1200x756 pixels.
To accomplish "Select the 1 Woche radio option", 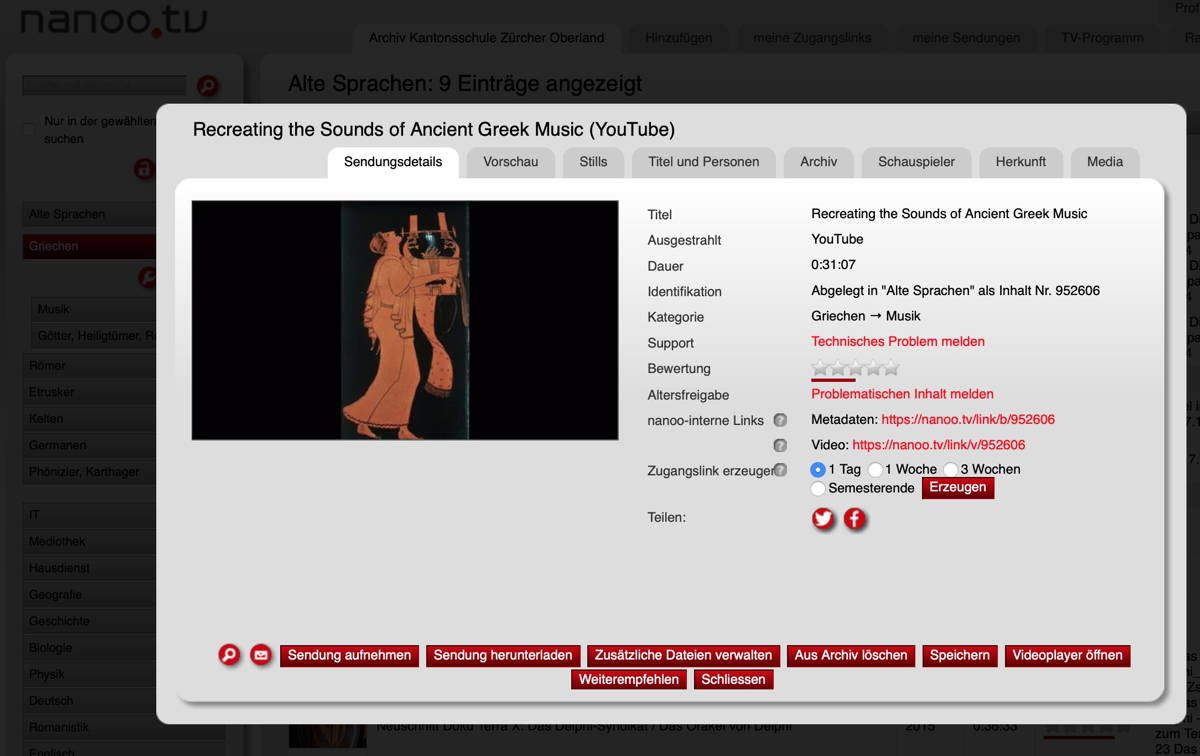I will 875,470.
